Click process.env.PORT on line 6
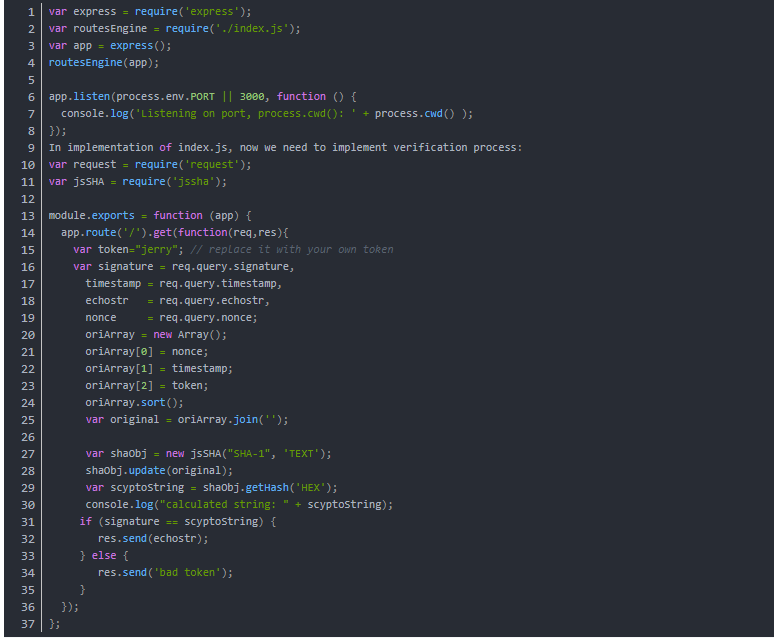Screen dimensions: 777x643 [x=166, y=96]
